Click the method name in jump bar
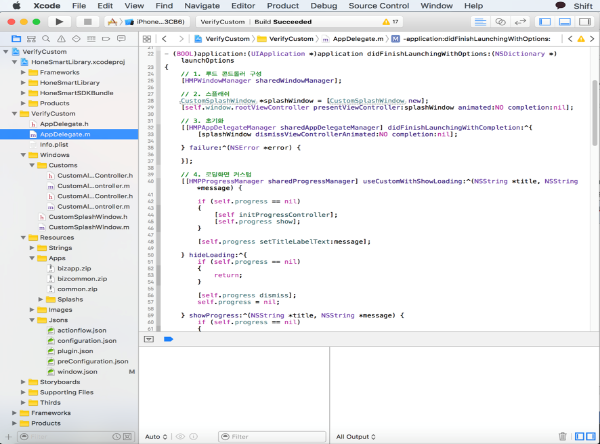 pos(471,39)
